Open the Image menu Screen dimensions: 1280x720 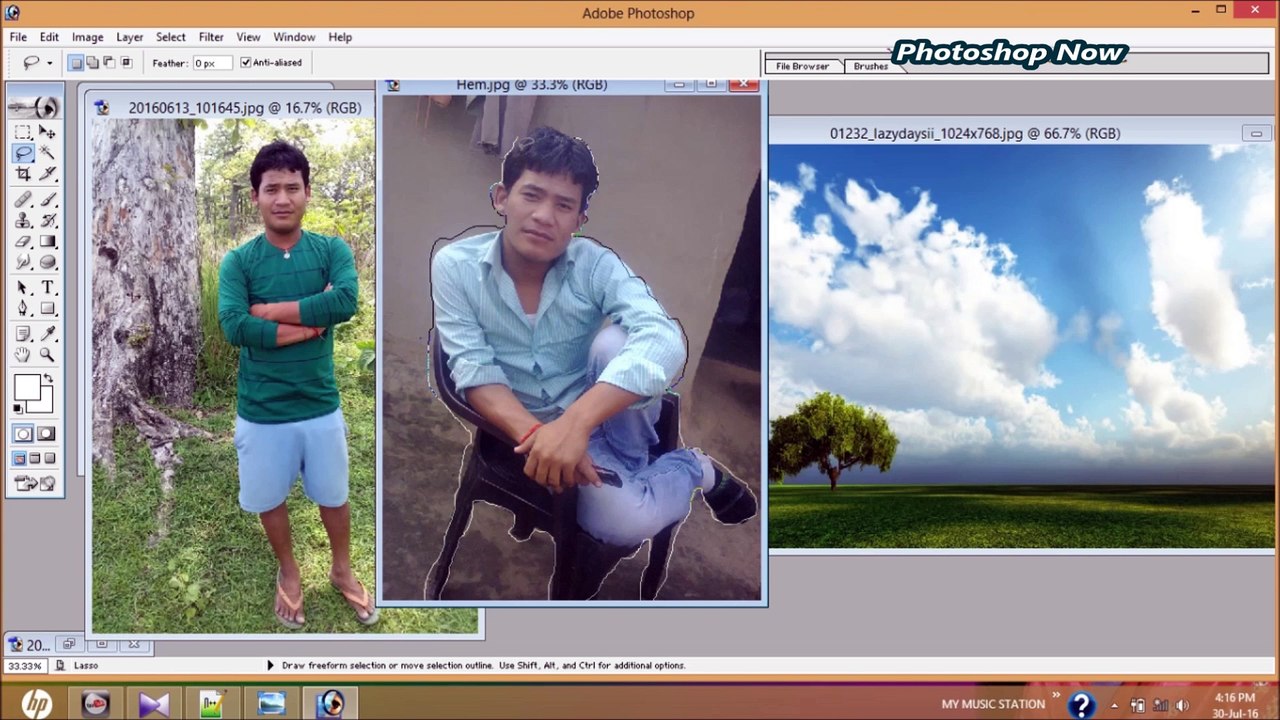pos(87,37)
